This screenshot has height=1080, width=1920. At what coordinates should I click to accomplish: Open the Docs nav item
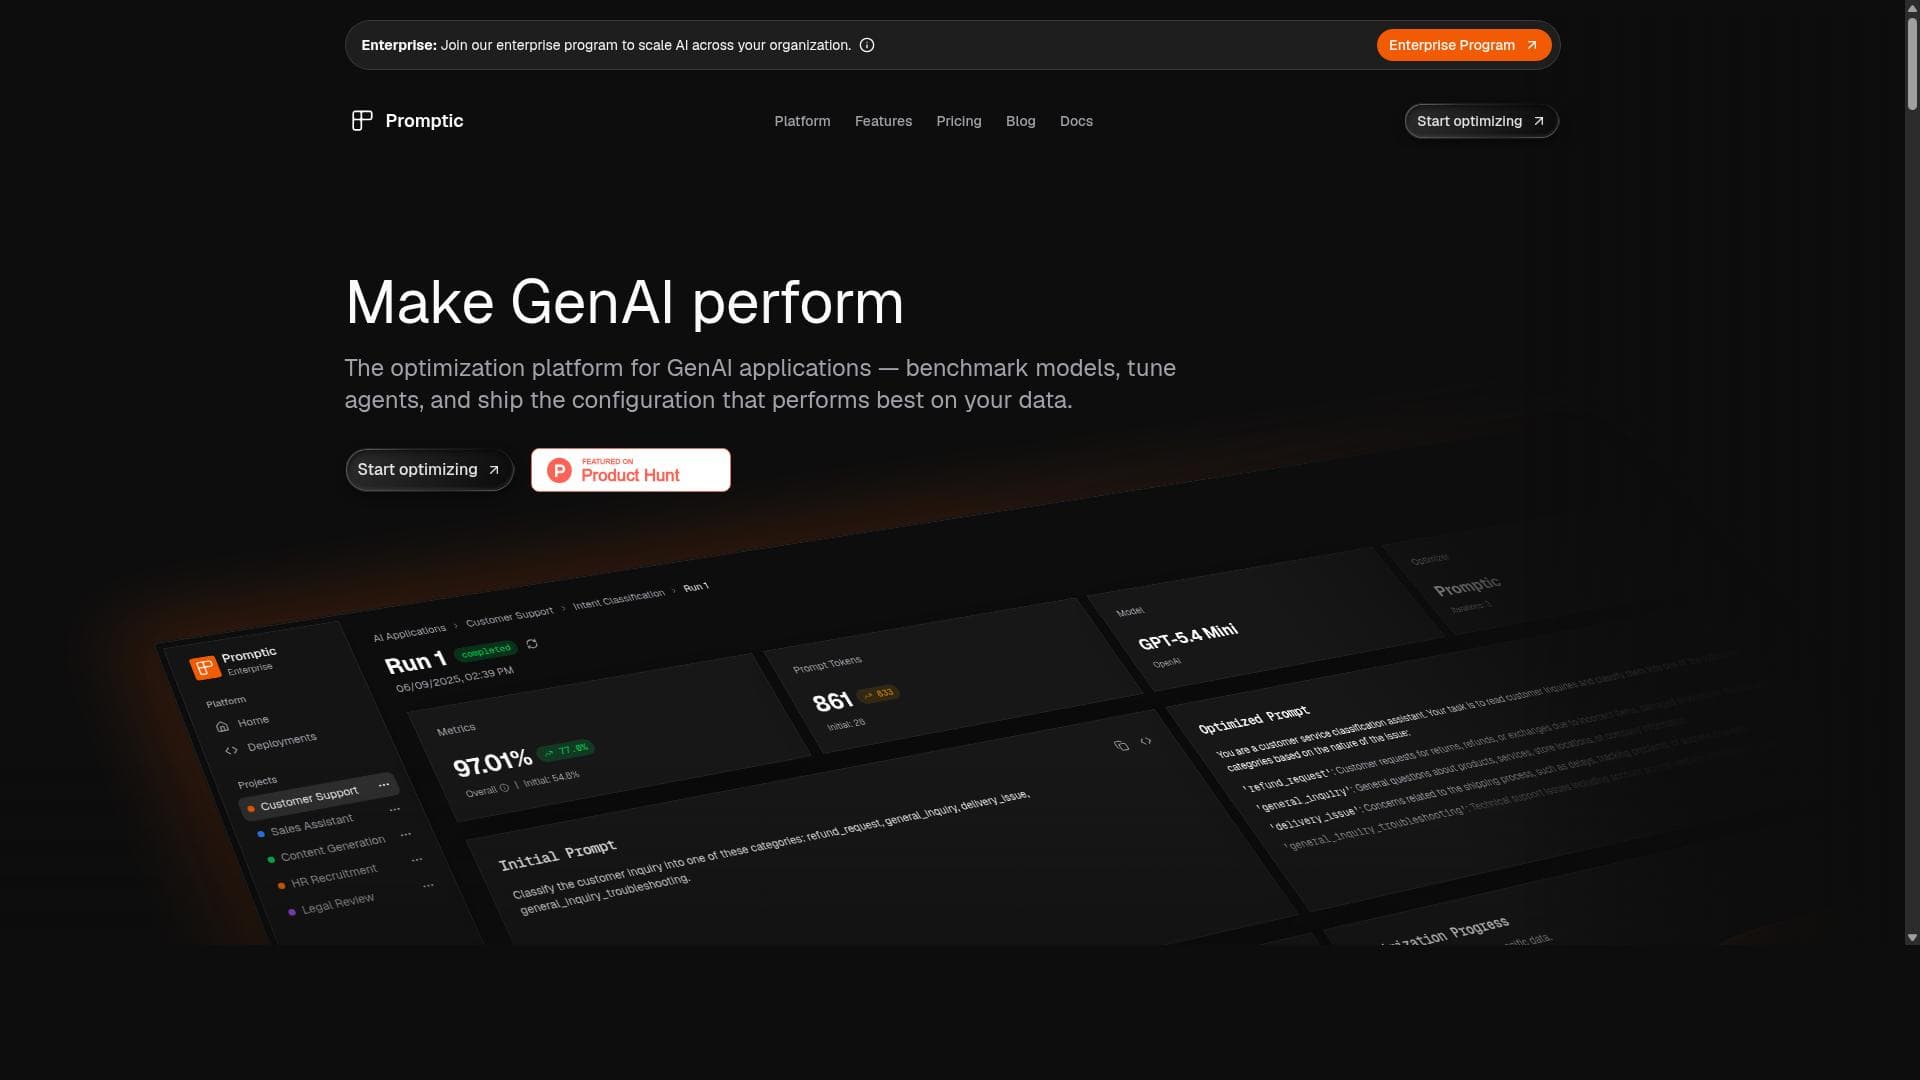(x=1076, y=121)
